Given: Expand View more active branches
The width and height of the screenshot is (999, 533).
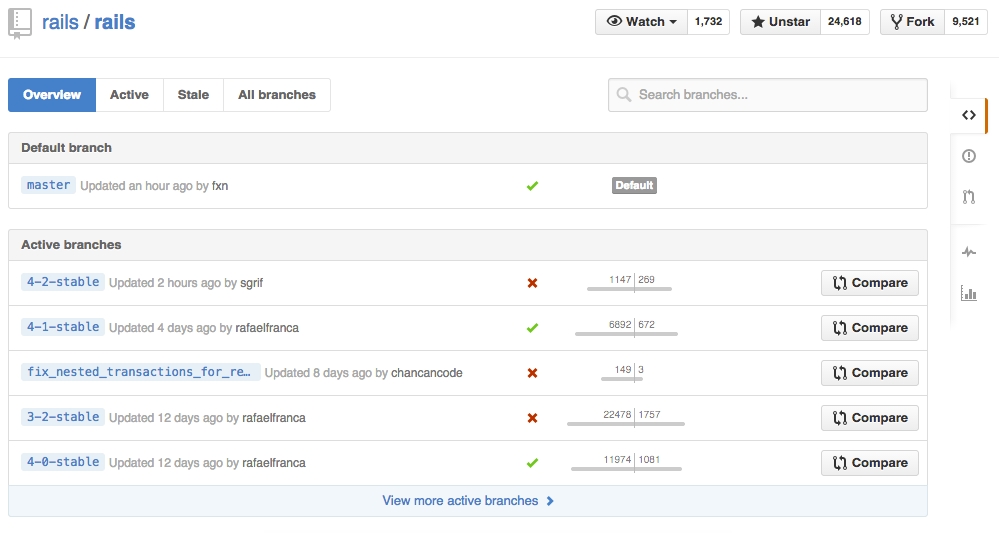Looking at the screenshot, I should (467, 501).
